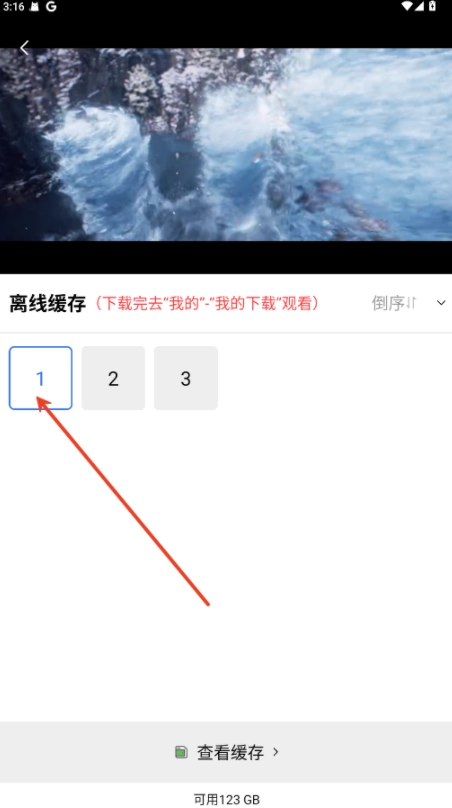Screen dimensions: 452x808
Task: Toggle the 倒序 reverse order option
Action: click(394, 304)
